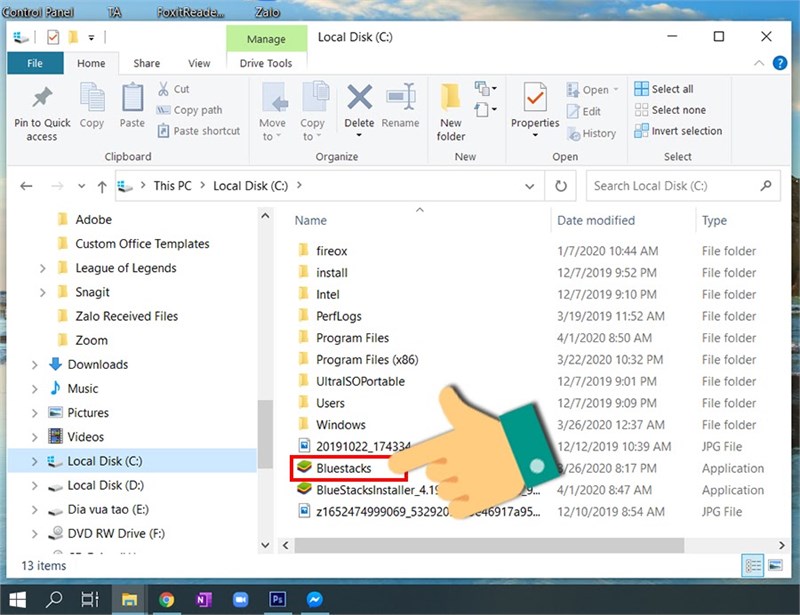This screenshot has width=800, height=615.
Task: Switch to large icons view
Action: (x=776, y=566)
